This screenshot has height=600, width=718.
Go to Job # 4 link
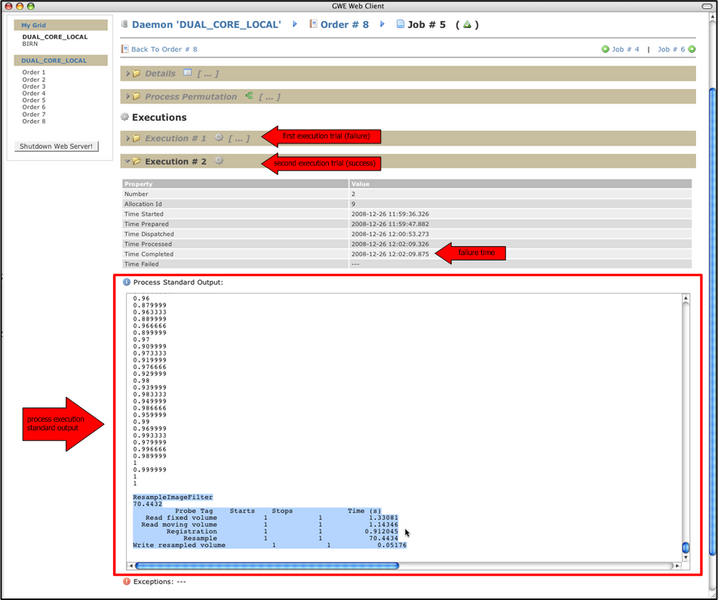pos(626,49)
